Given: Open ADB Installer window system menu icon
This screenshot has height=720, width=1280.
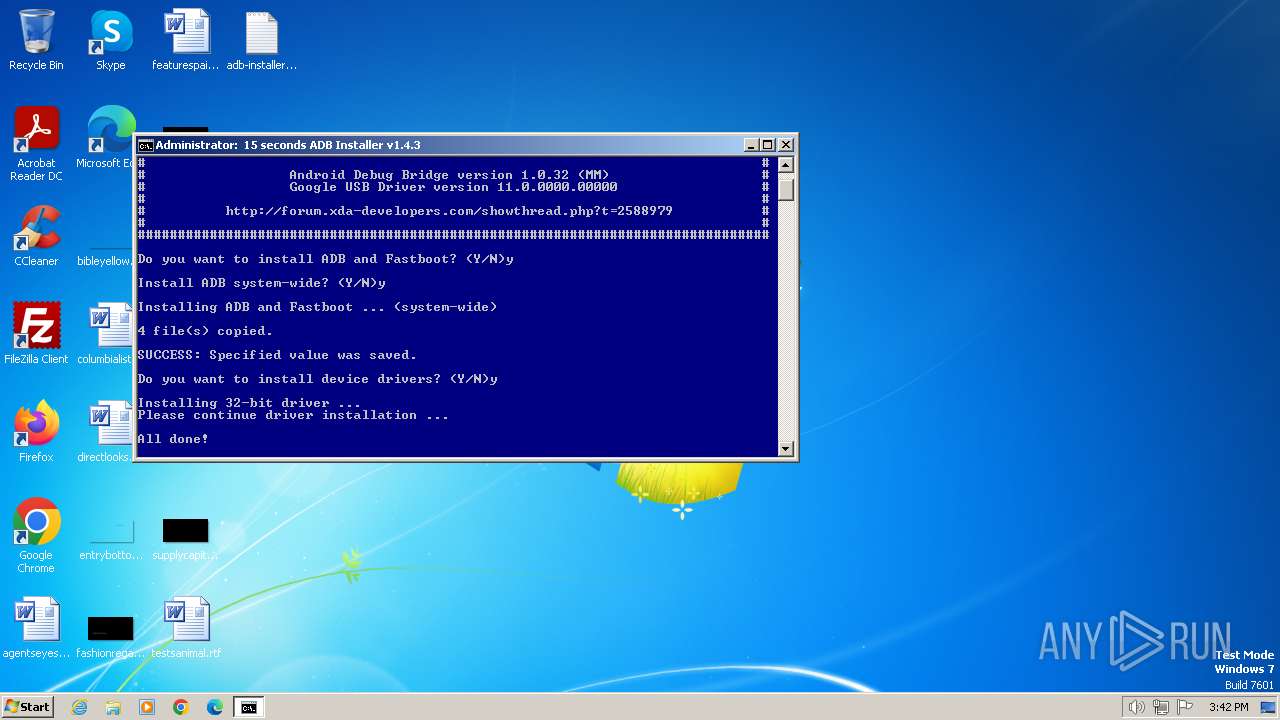Looking at the screenshot, I should 145,145.
